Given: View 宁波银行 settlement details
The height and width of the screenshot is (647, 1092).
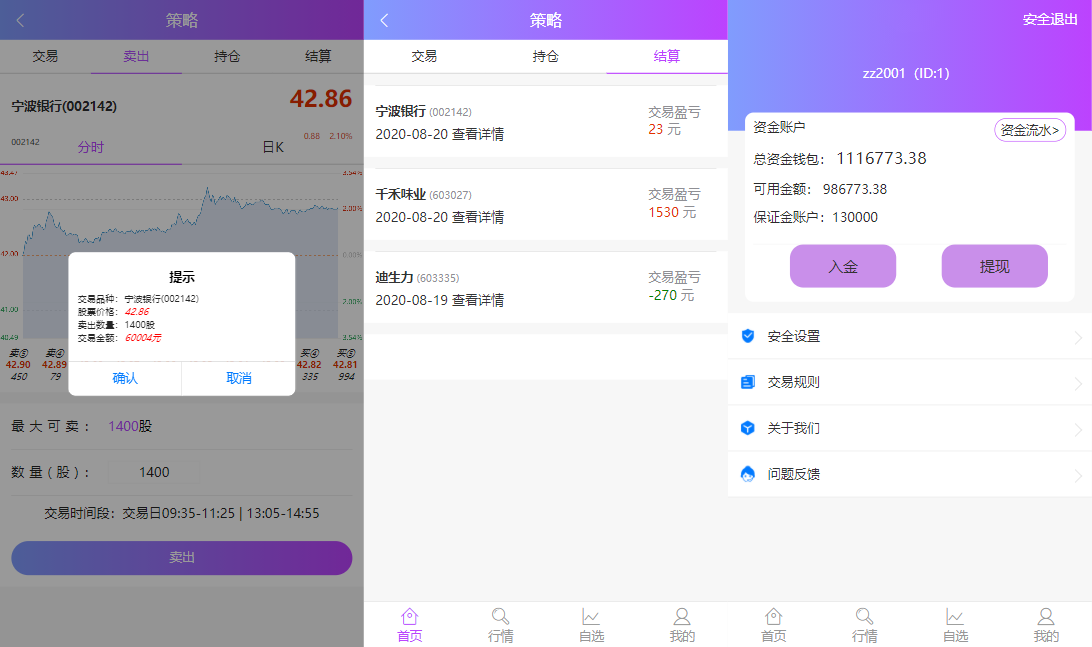Looking at the screenshot, I should click(478, 134).
